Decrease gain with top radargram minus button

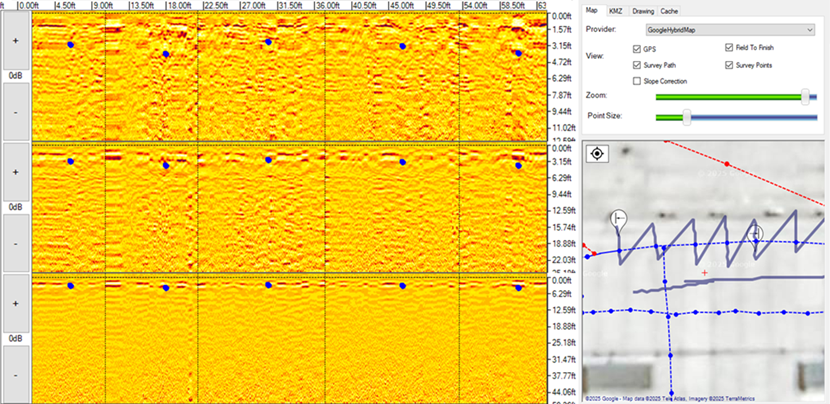tap(15, 113)
